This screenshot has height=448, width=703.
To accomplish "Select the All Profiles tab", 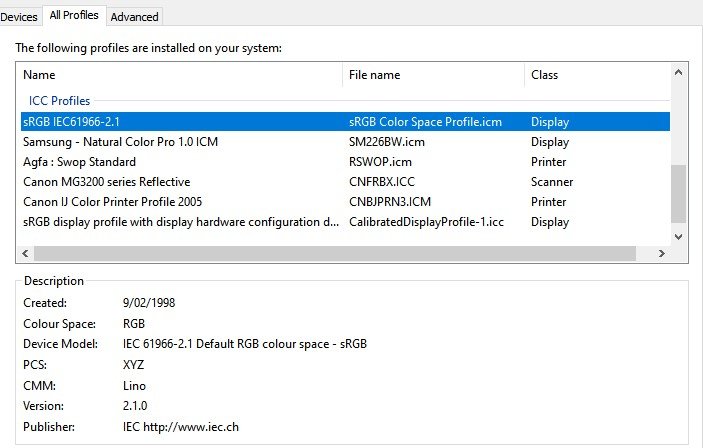I will [x=74, y=15].
